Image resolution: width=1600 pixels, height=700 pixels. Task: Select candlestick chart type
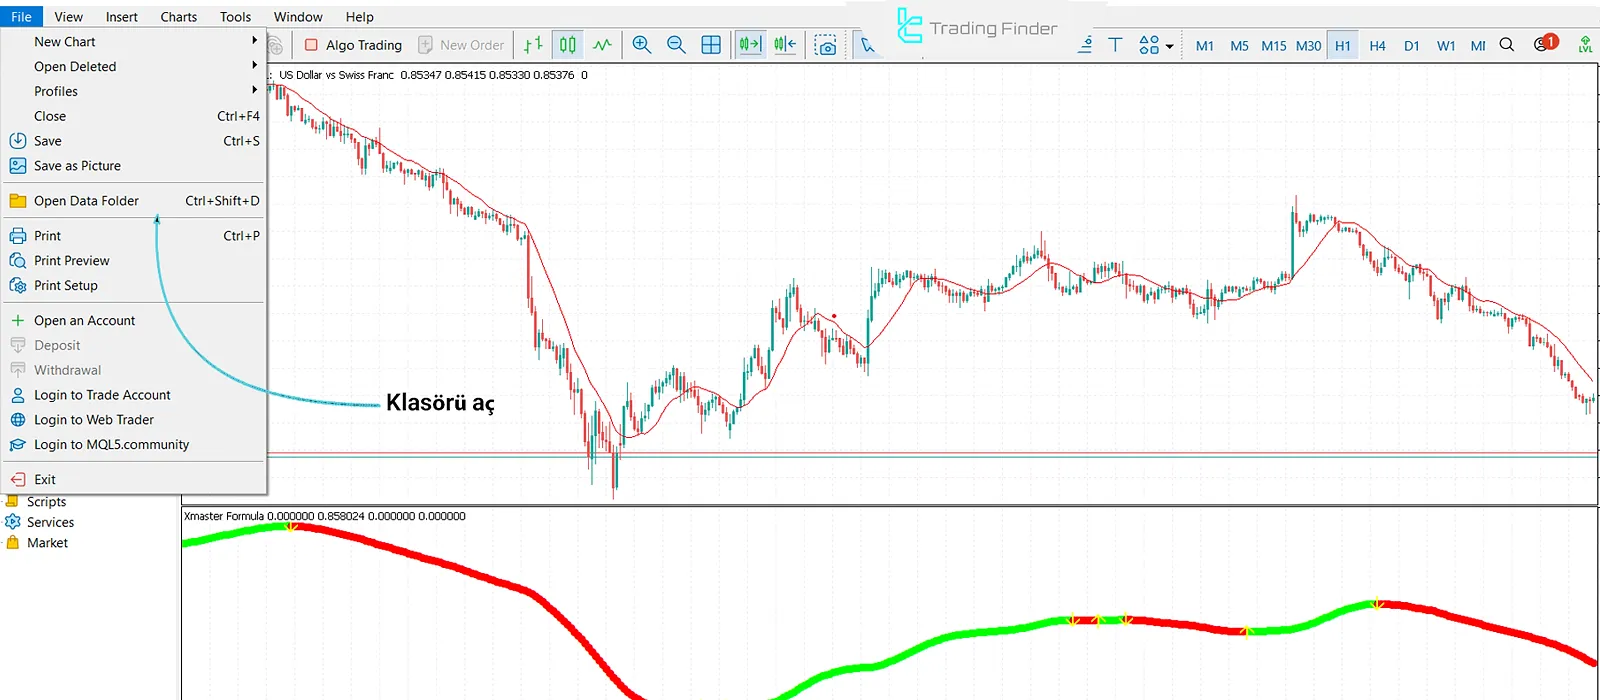point(568,45)
